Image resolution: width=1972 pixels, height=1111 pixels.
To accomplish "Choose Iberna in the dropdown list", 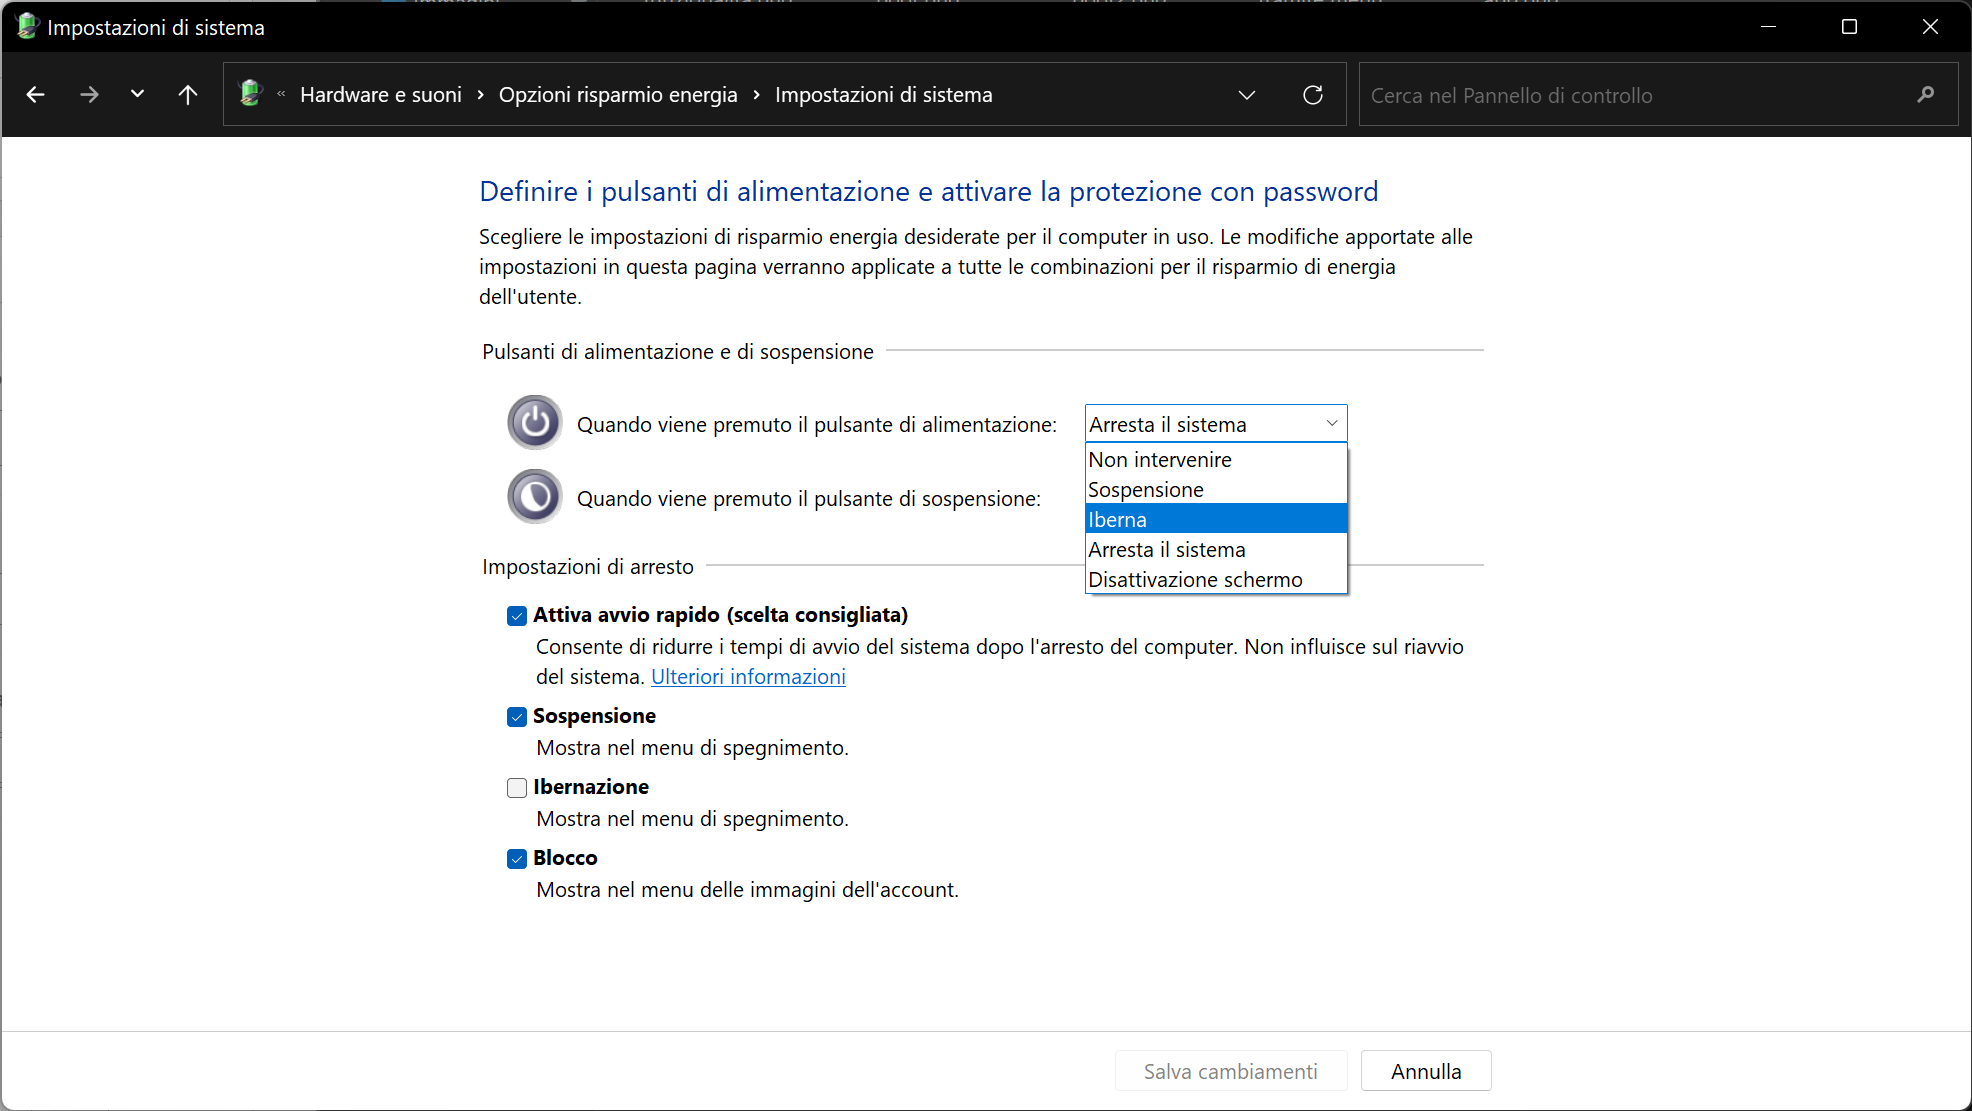I will coord(1216,520).
